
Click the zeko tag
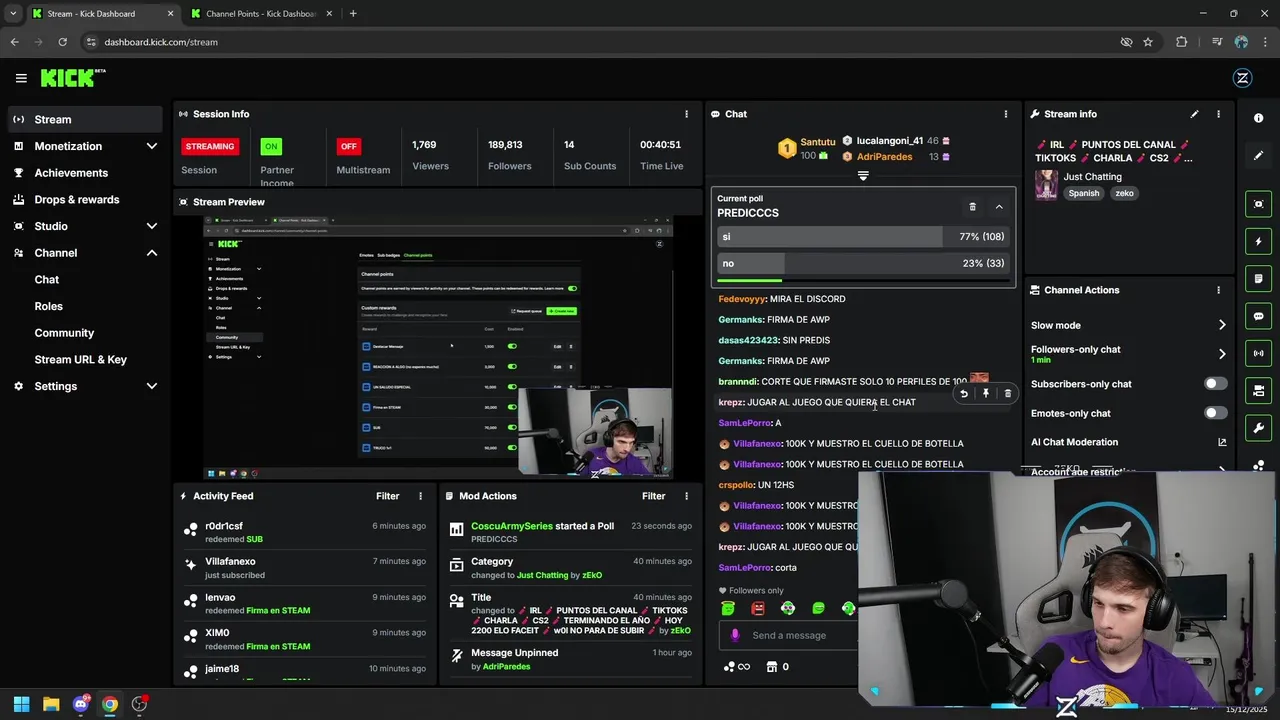(x=1125, y=194)
